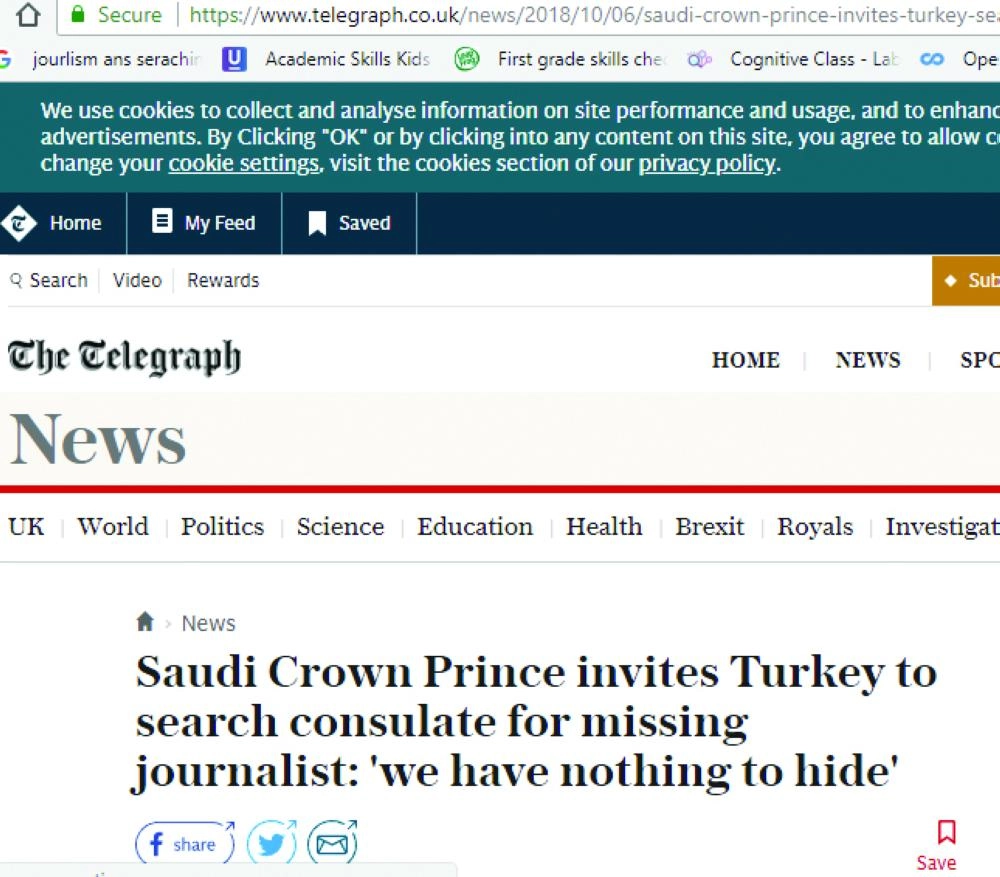Click the home icon in the breadcrumb trail
The image size is (1000, 877).
145,622
